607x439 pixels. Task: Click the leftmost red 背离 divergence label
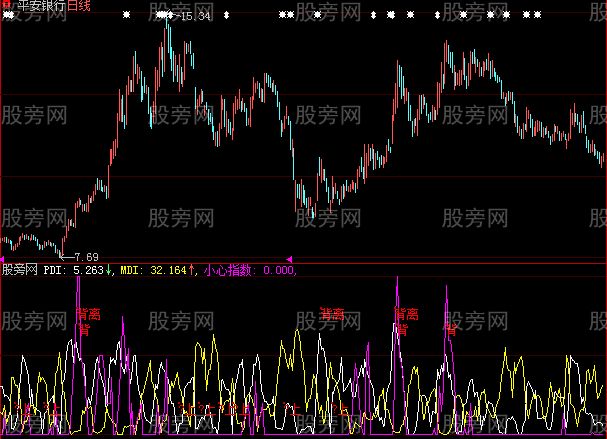tap(87, 314)
